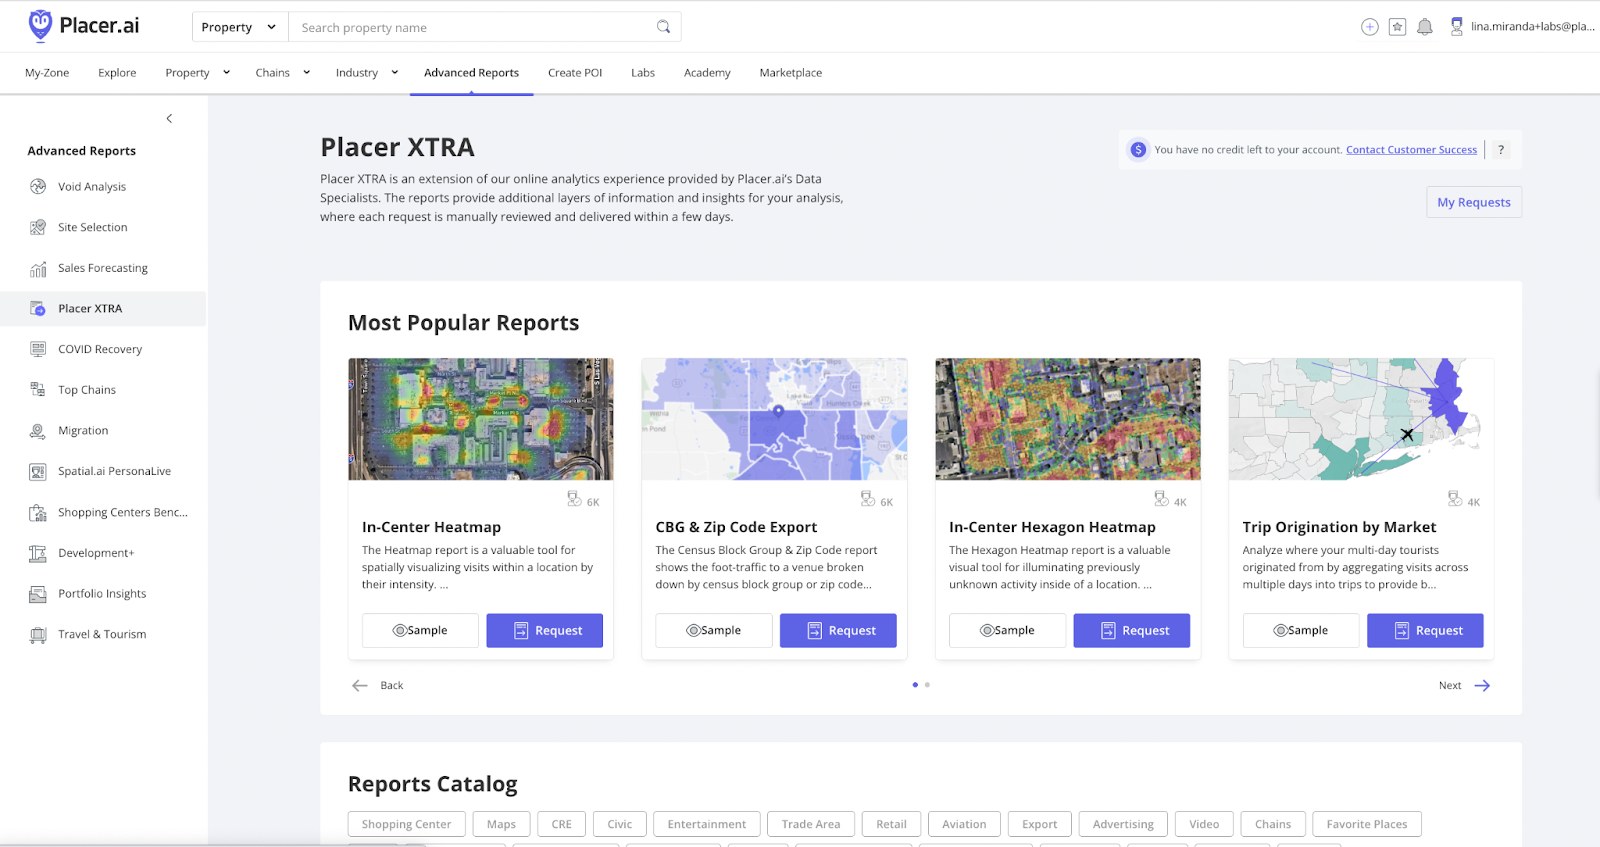1600x847 pixels.
Task: Expand the Property nav menu
Action: [197, 73]
